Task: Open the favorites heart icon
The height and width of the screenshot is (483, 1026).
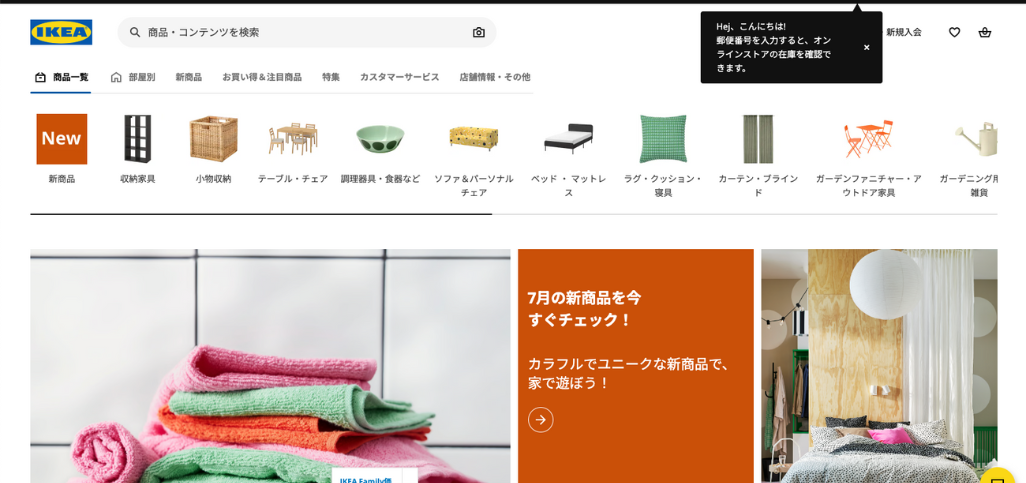Action: [x=954, y=32]
